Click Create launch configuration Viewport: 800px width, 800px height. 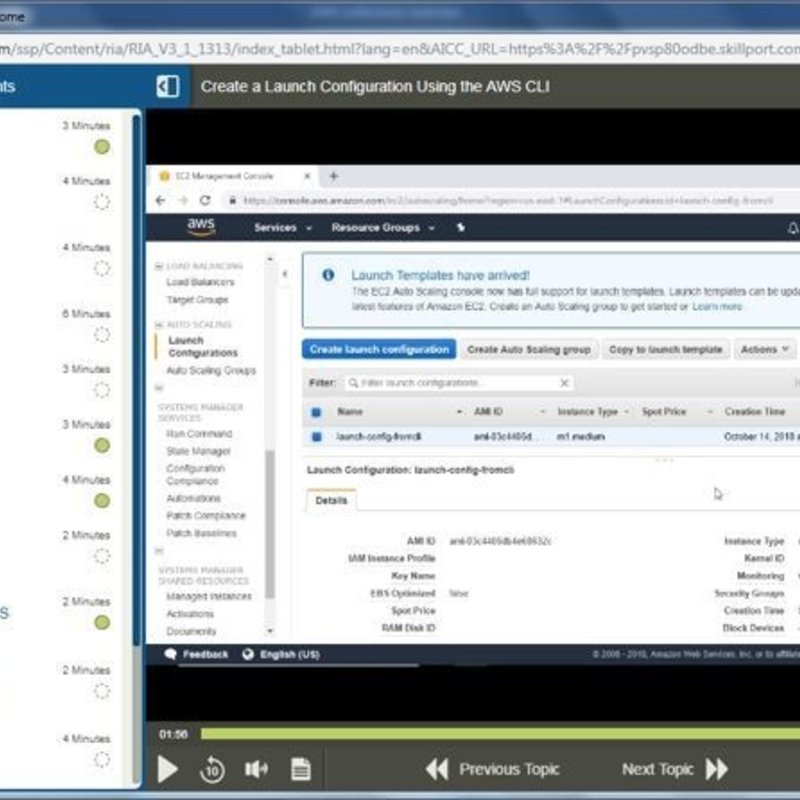(x=379, y=349)
